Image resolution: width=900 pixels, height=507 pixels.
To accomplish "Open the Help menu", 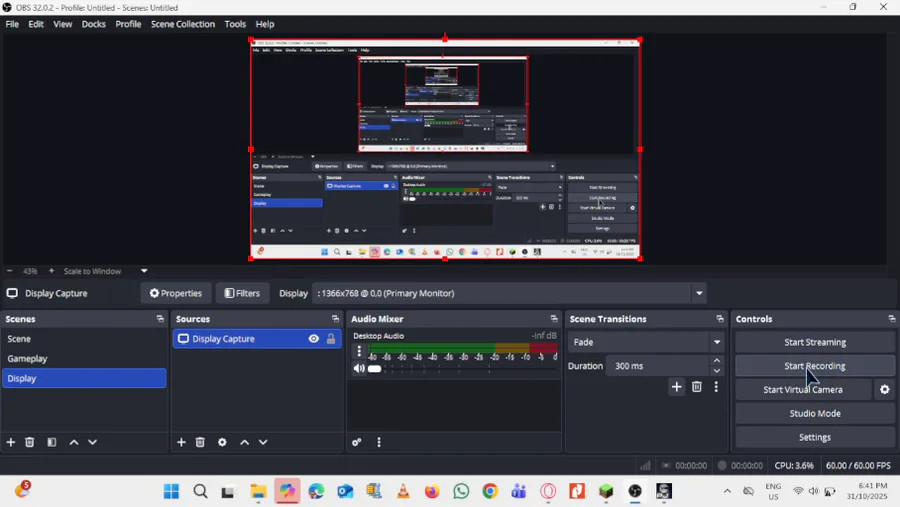I will (265, 24).
